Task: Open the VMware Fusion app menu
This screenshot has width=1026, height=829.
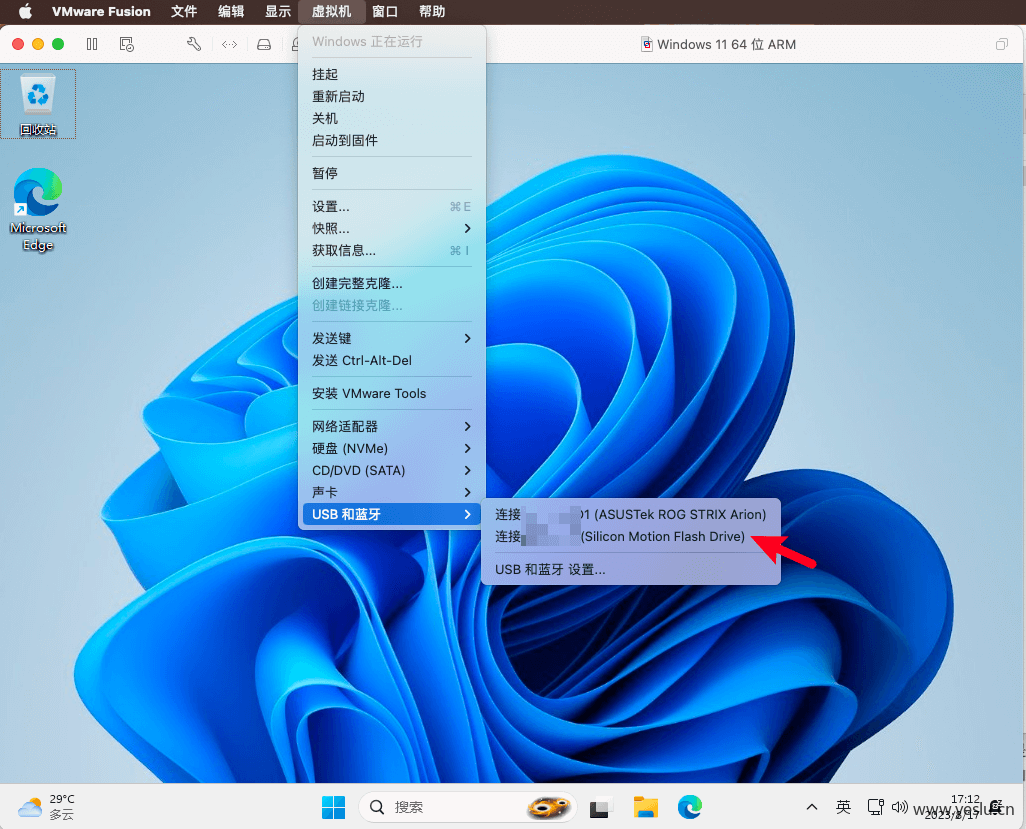Action: click(101, 11)
